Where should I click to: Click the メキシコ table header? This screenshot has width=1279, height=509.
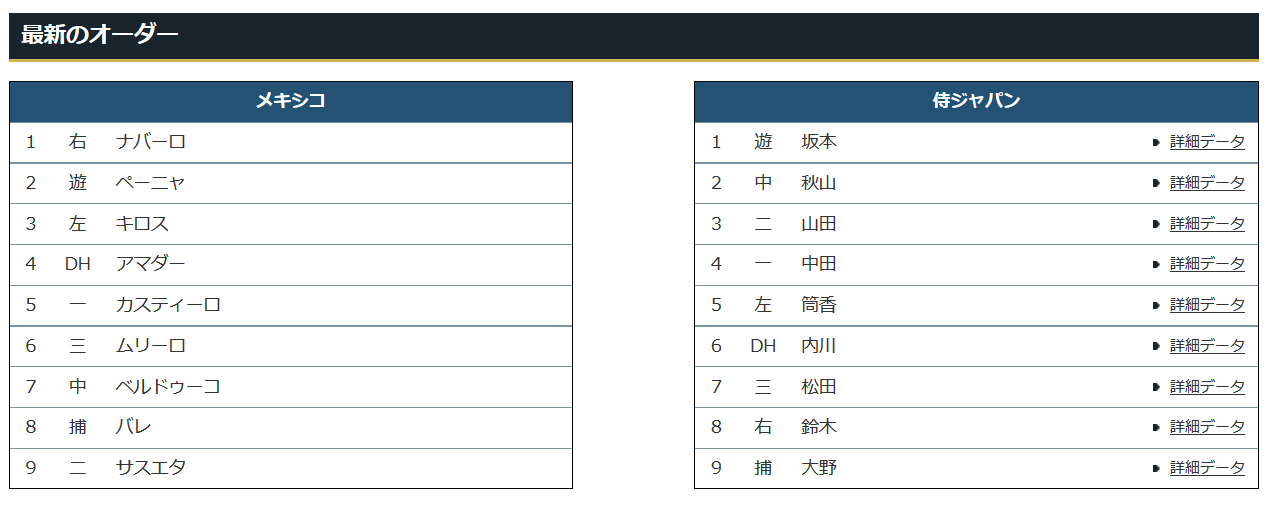click(291, 101)
